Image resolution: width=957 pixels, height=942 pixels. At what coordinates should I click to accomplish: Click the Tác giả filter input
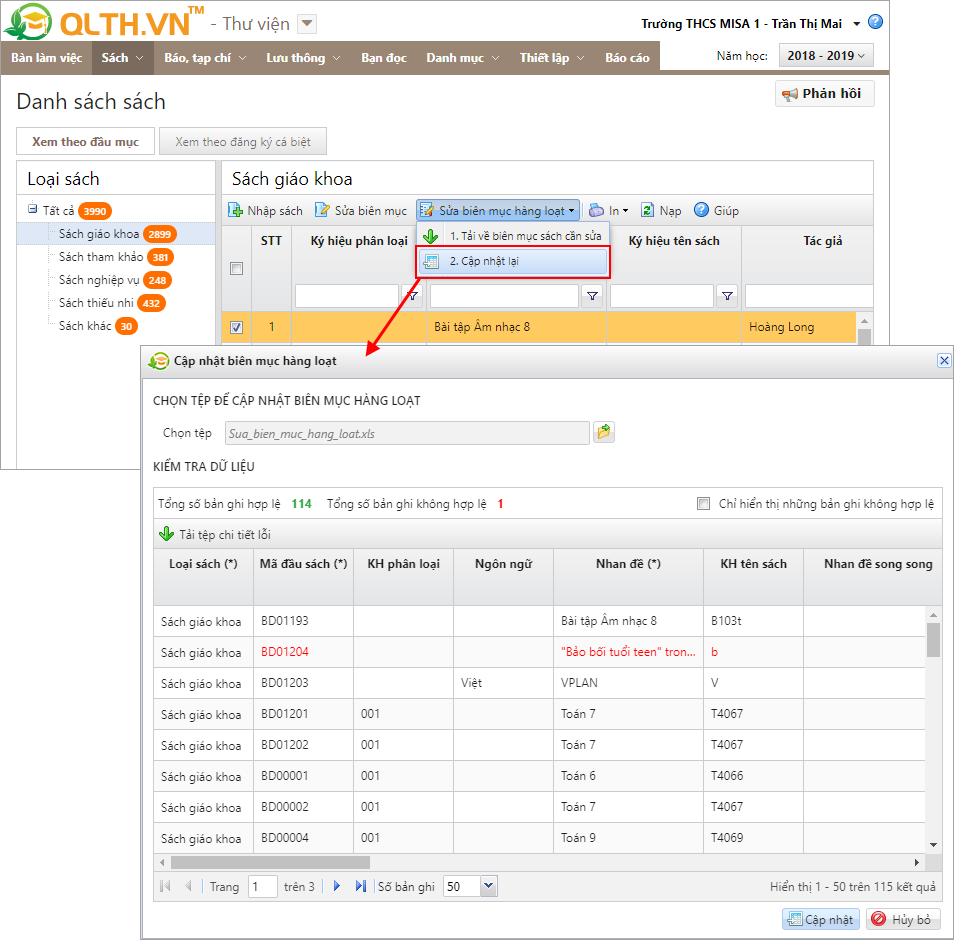click(x=809, y=296)
